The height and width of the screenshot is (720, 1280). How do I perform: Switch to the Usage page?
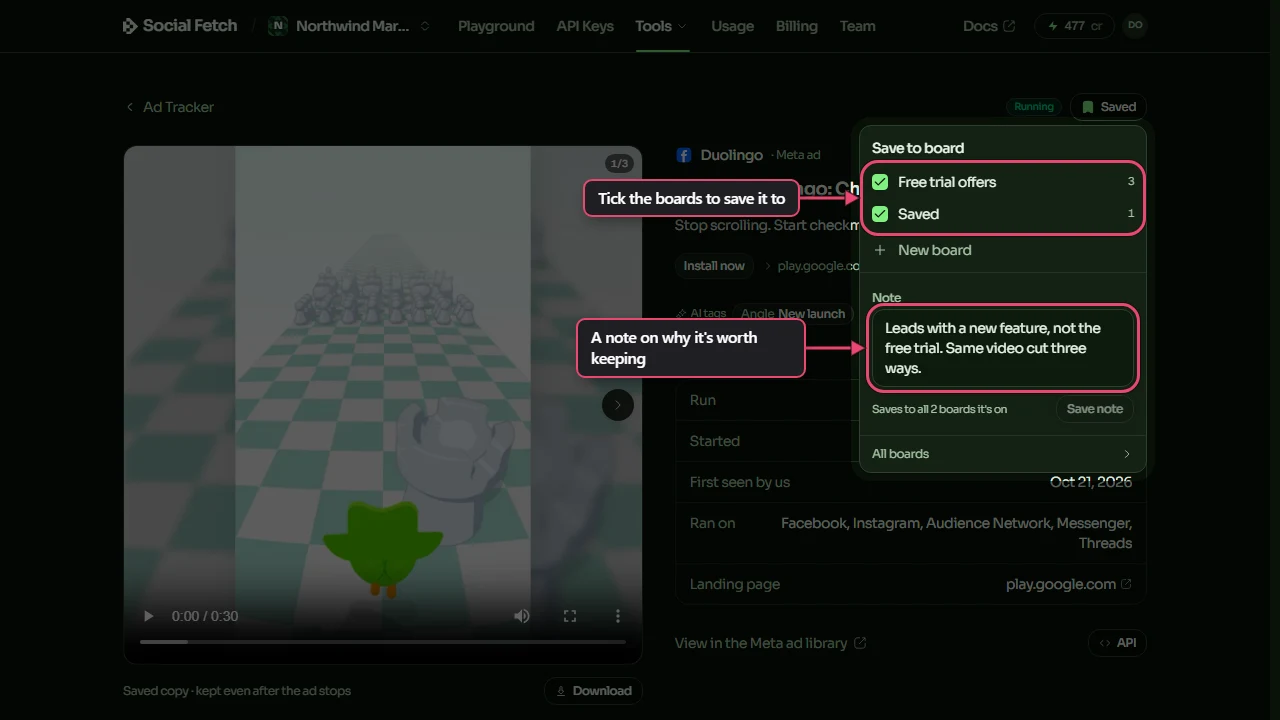pos(732,26)
